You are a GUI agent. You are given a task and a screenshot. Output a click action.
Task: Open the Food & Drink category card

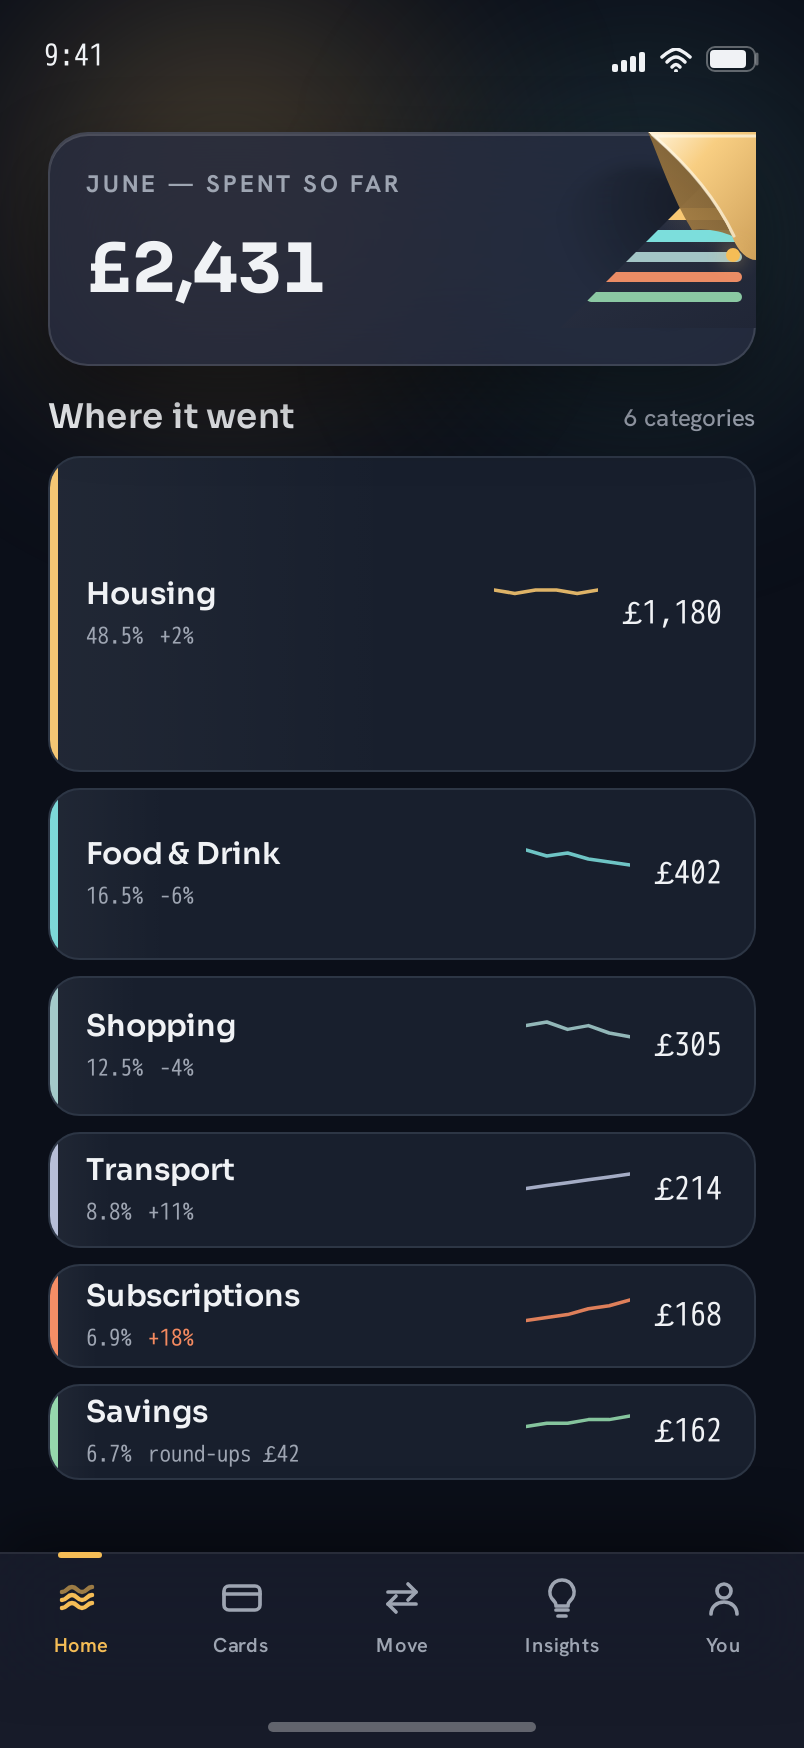402,874
